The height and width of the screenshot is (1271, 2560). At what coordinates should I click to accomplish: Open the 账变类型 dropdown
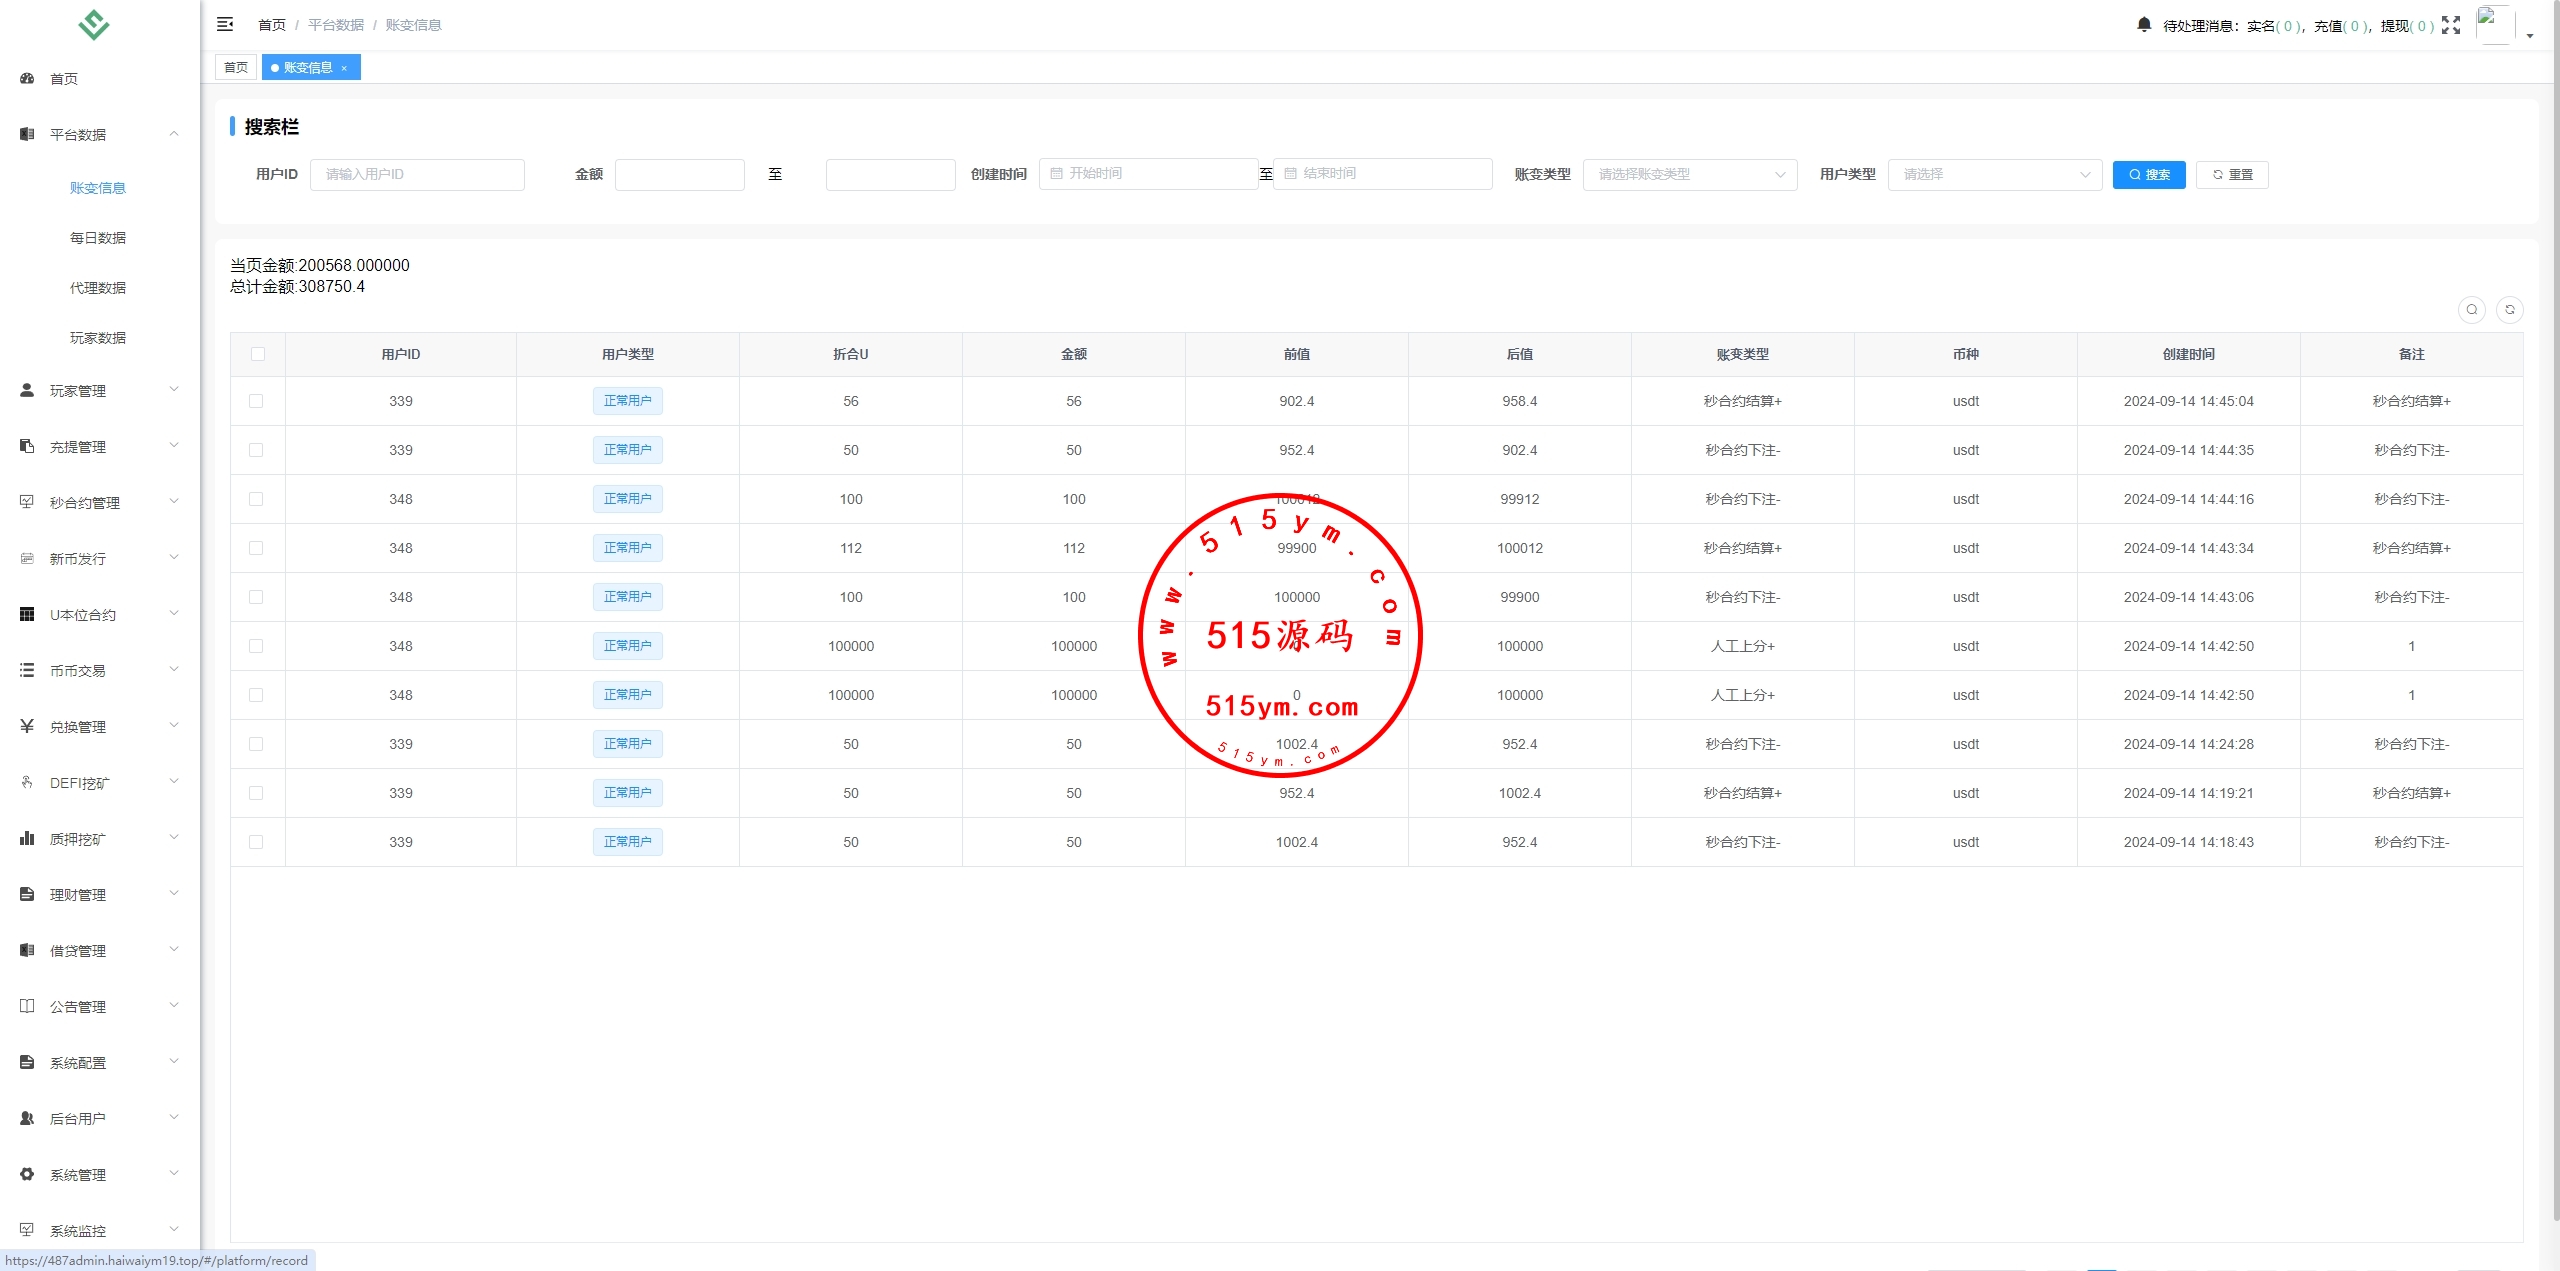point(1690,174)
